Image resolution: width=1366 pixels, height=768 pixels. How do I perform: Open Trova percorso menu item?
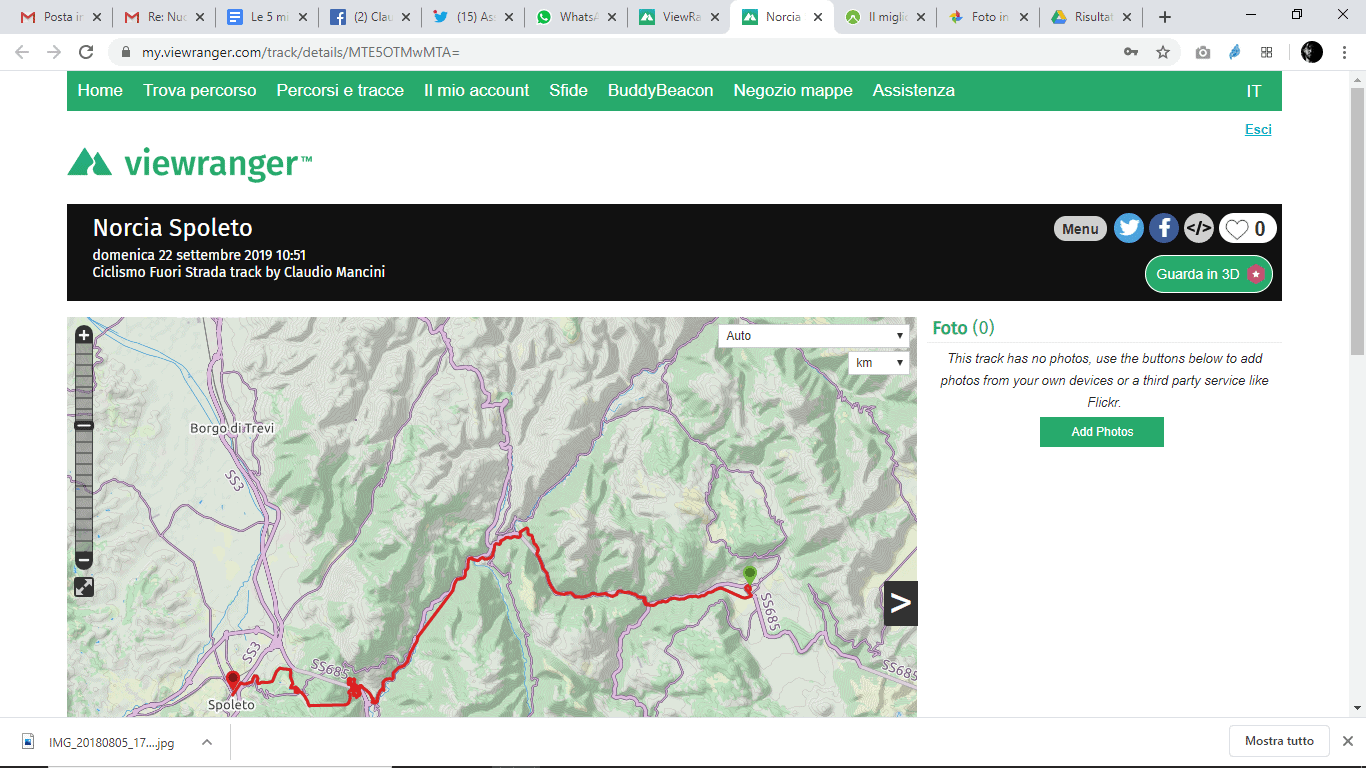tap(200, 90)
